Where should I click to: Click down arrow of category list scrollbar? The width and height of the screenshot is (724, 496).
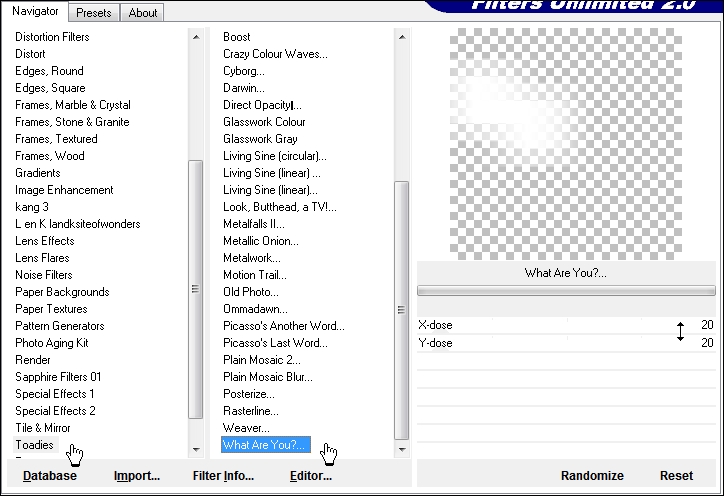[196, 449]
